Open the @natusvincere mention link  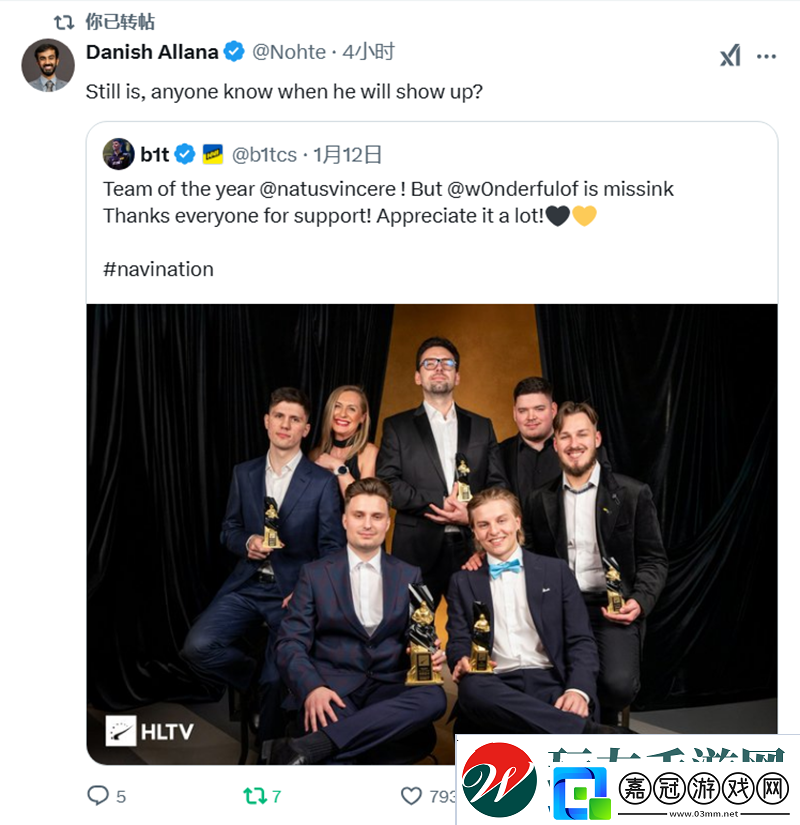tap(327, 189)
